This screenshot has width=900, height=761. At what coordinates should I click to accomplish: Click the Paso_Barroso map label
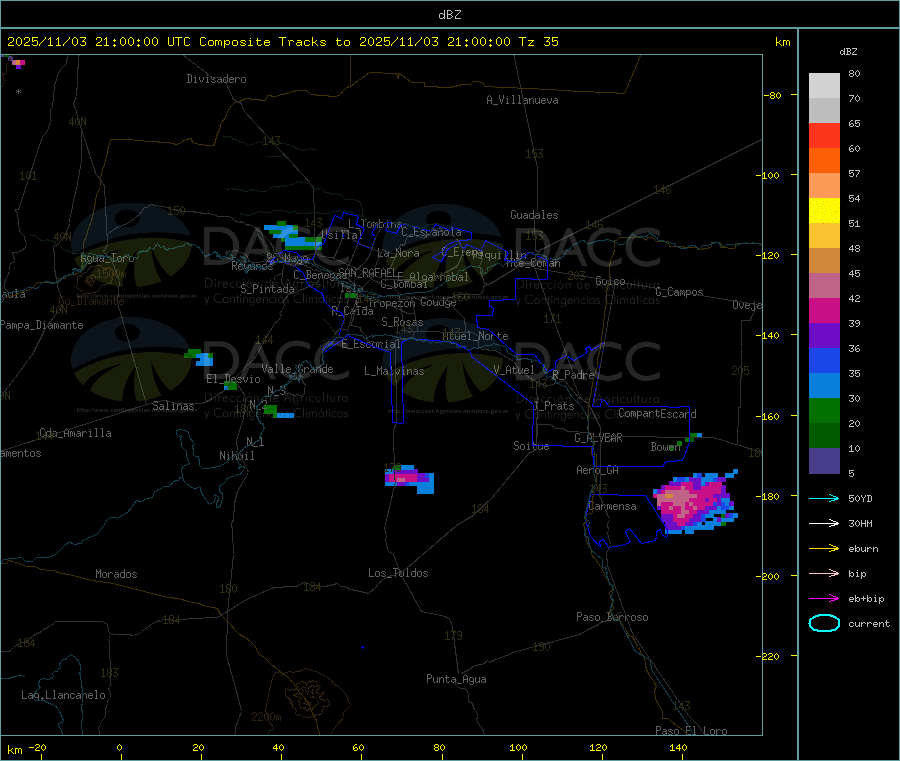612,617
